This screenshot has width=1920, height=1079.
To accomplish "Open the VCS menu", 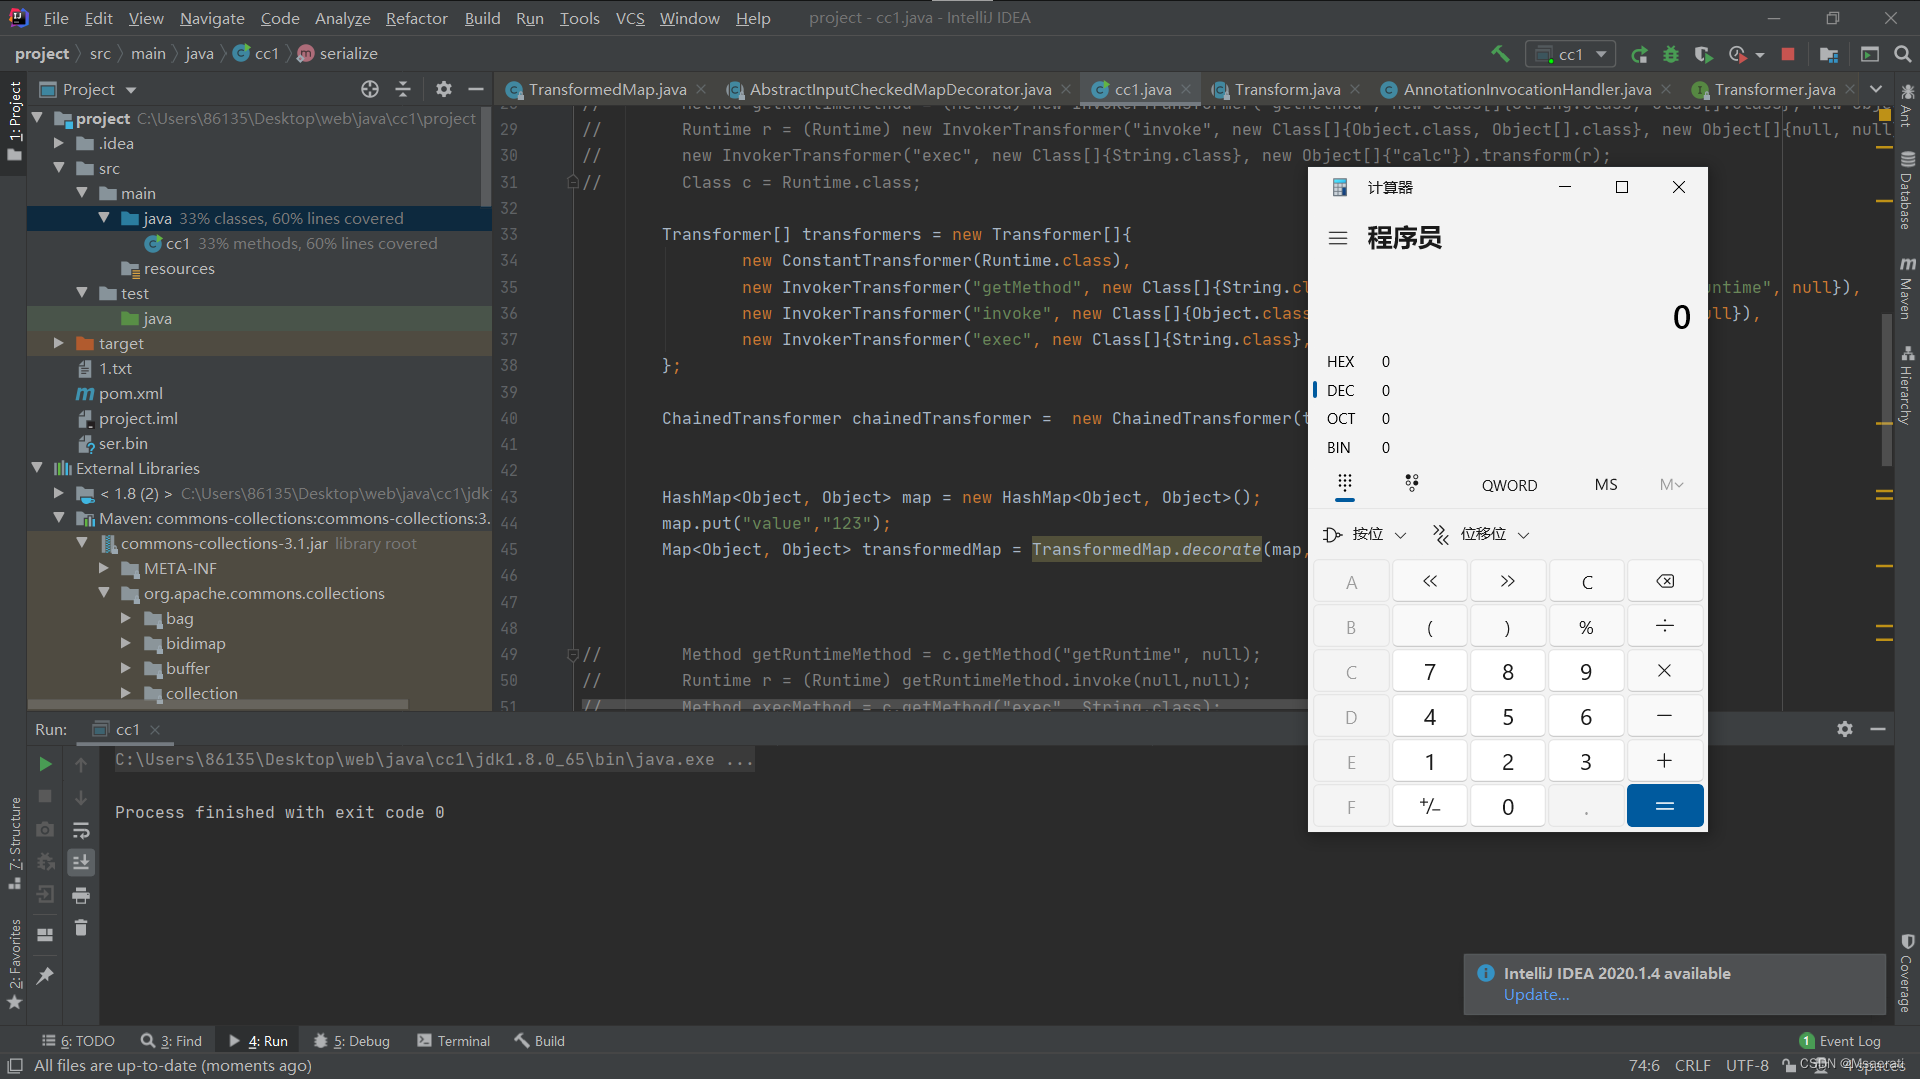I will point(630,18).
